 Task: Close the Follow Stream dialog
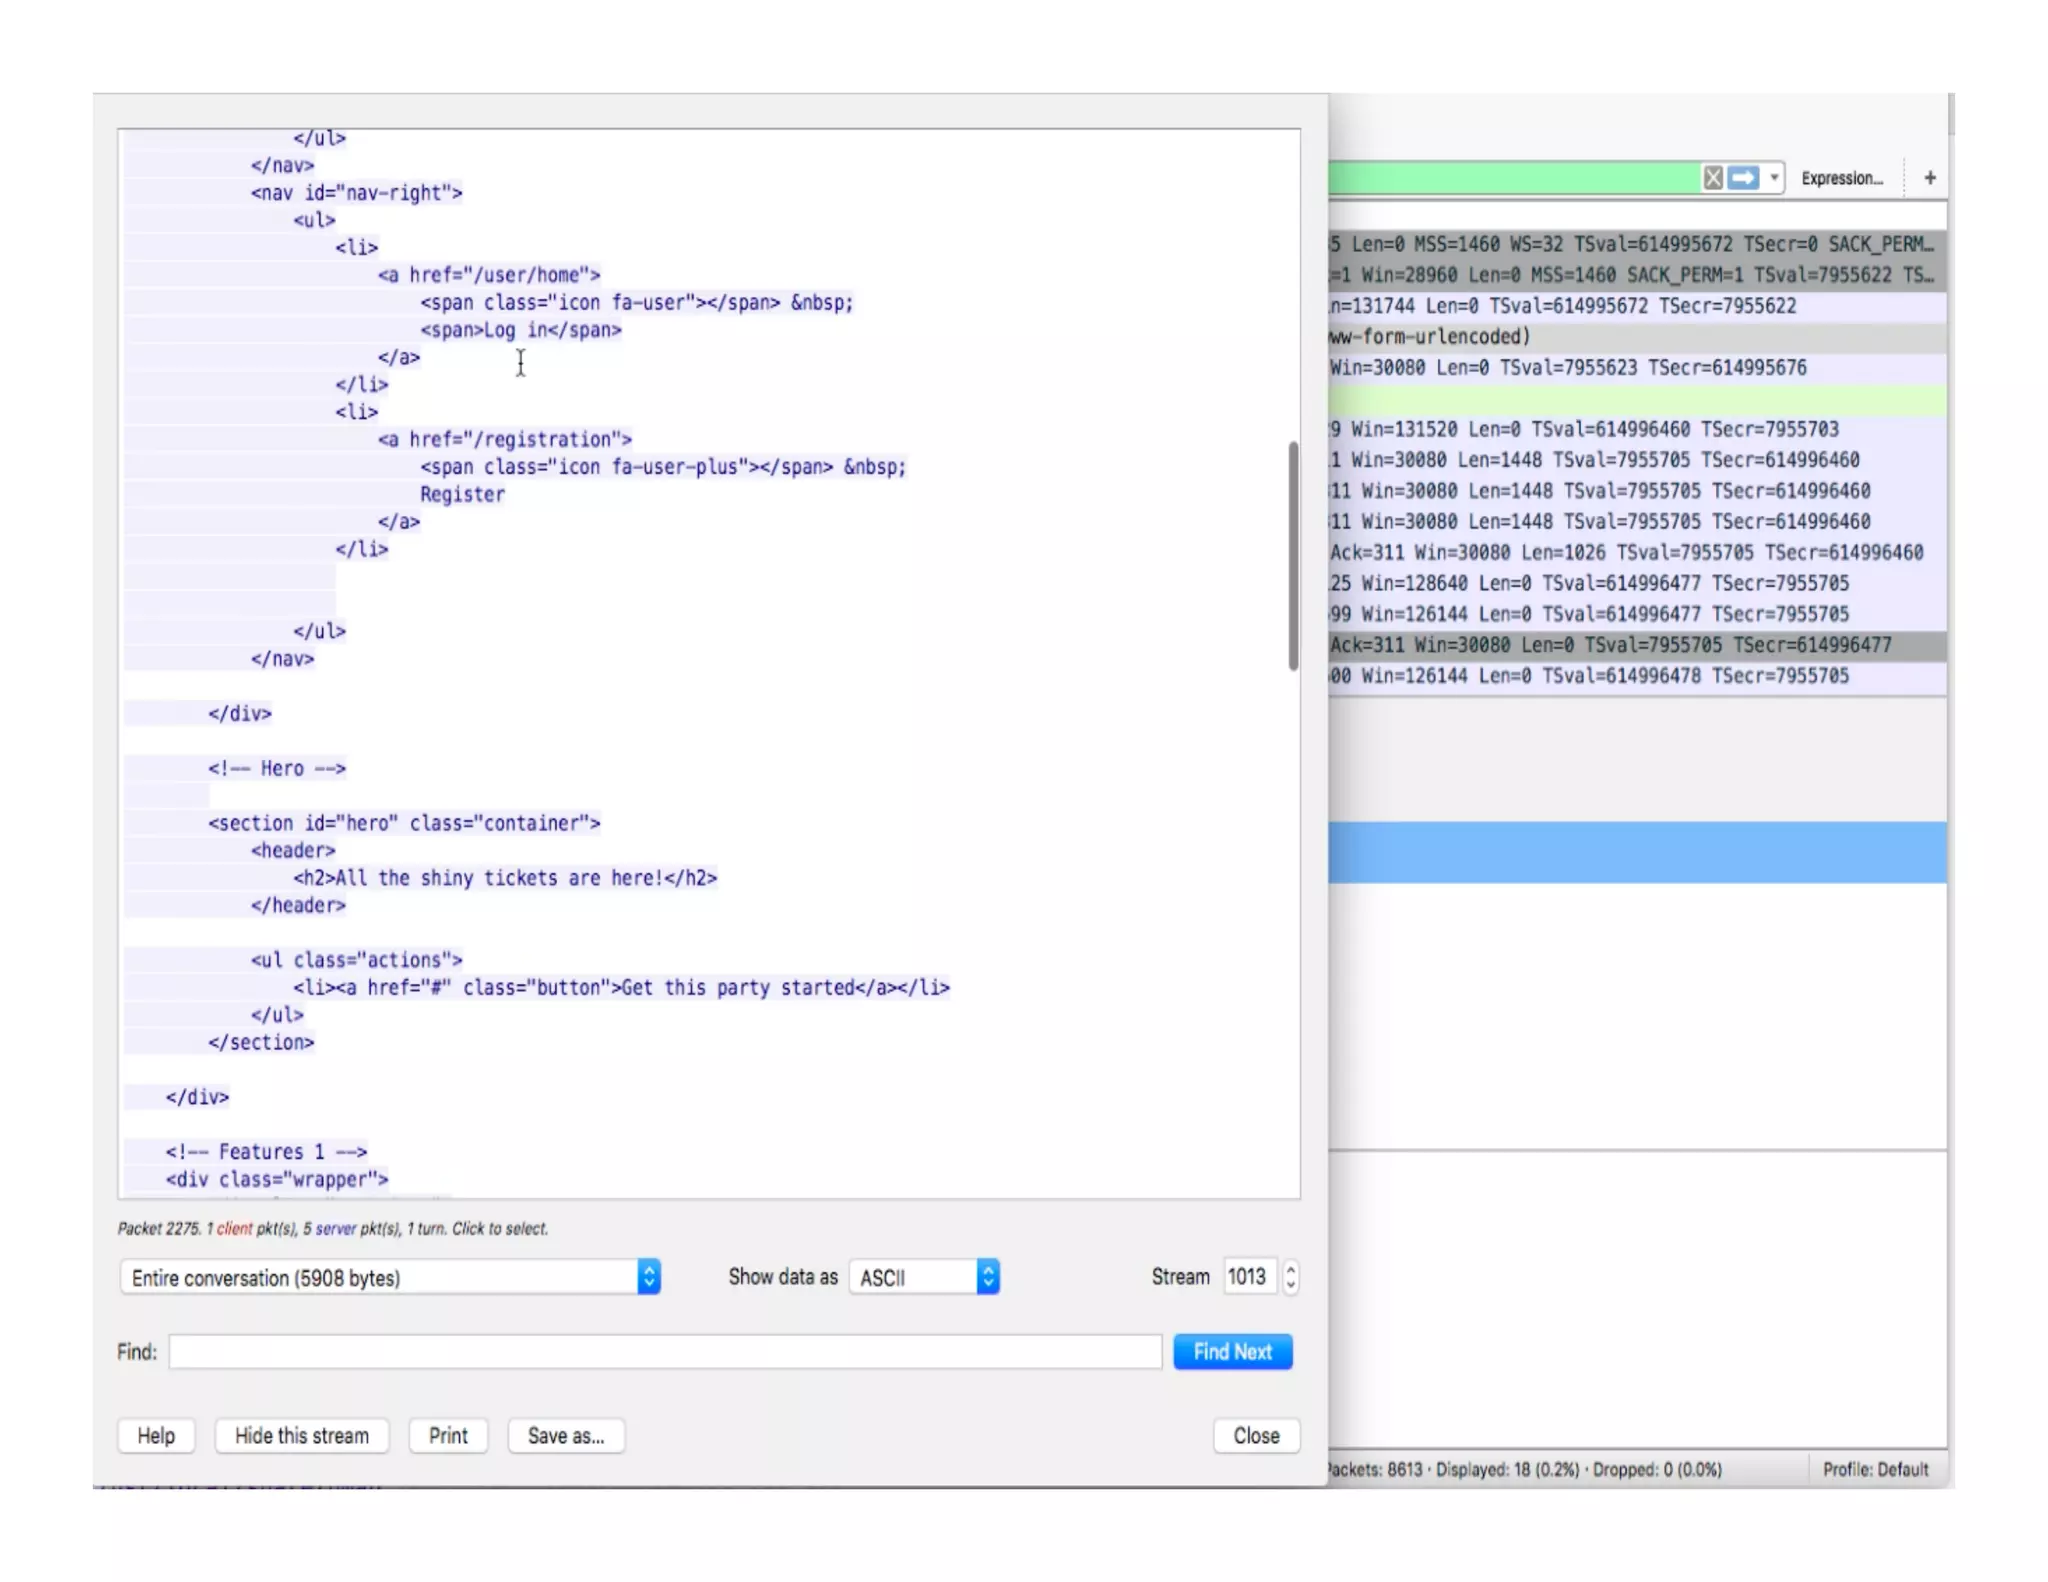tap(1256, 1436)
